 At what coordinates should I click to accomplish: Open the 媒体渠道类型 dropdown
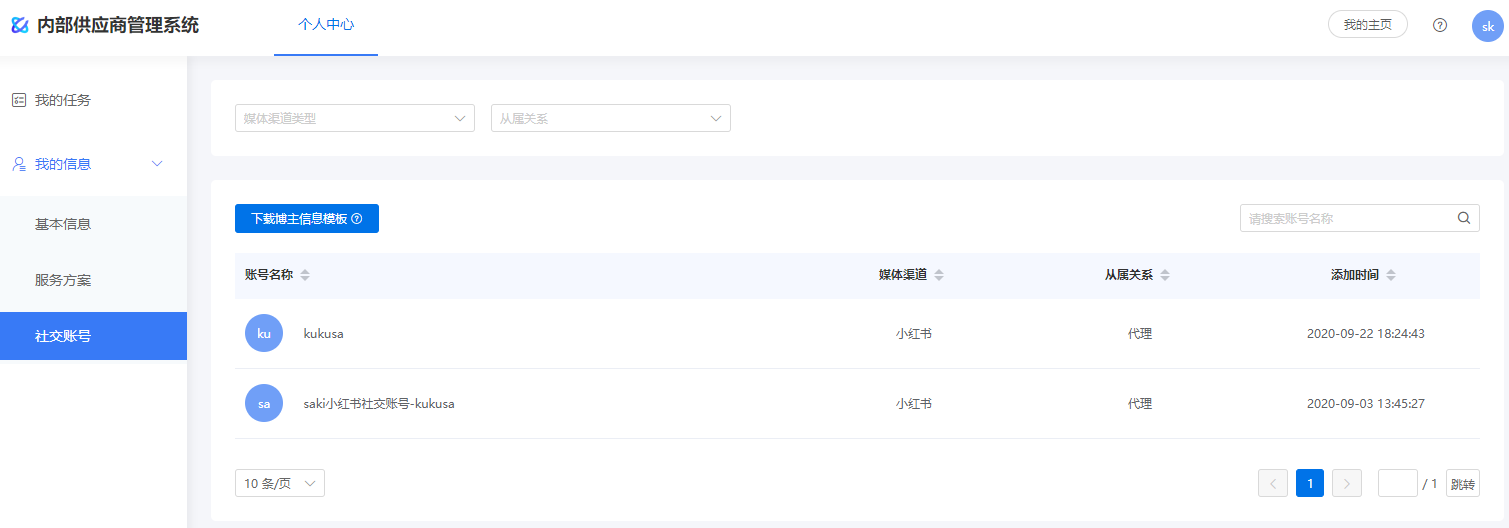pos(355,118)
